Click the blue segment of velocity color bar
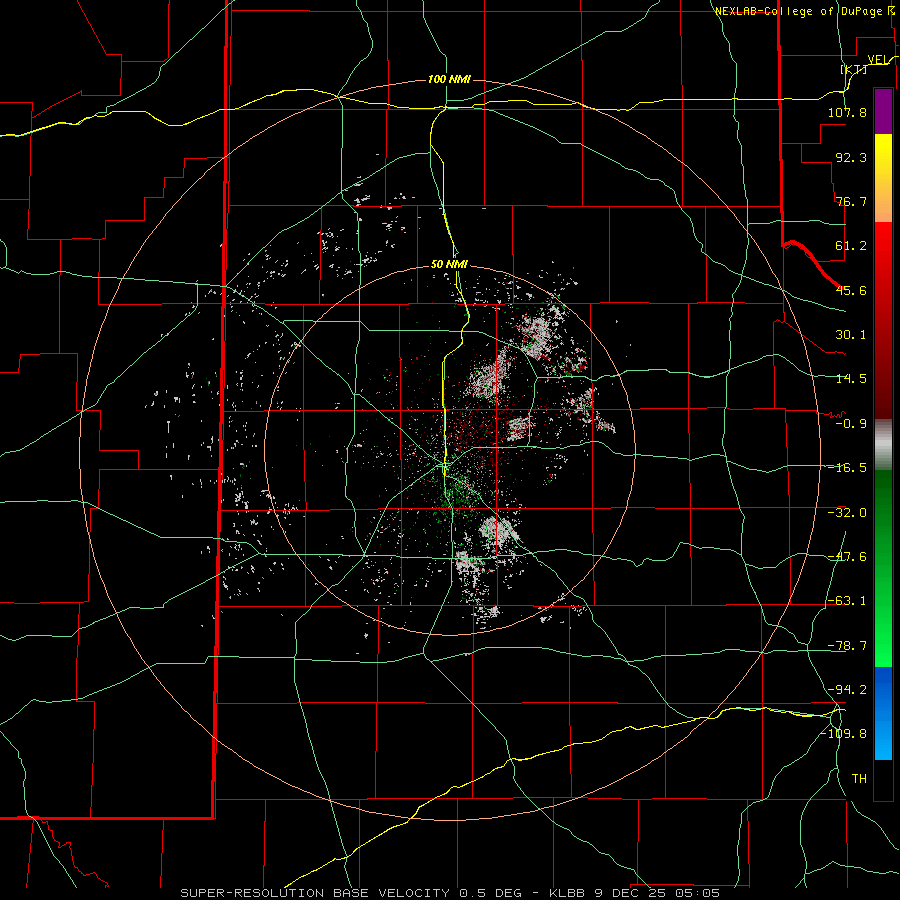 (x=883, y=713)
